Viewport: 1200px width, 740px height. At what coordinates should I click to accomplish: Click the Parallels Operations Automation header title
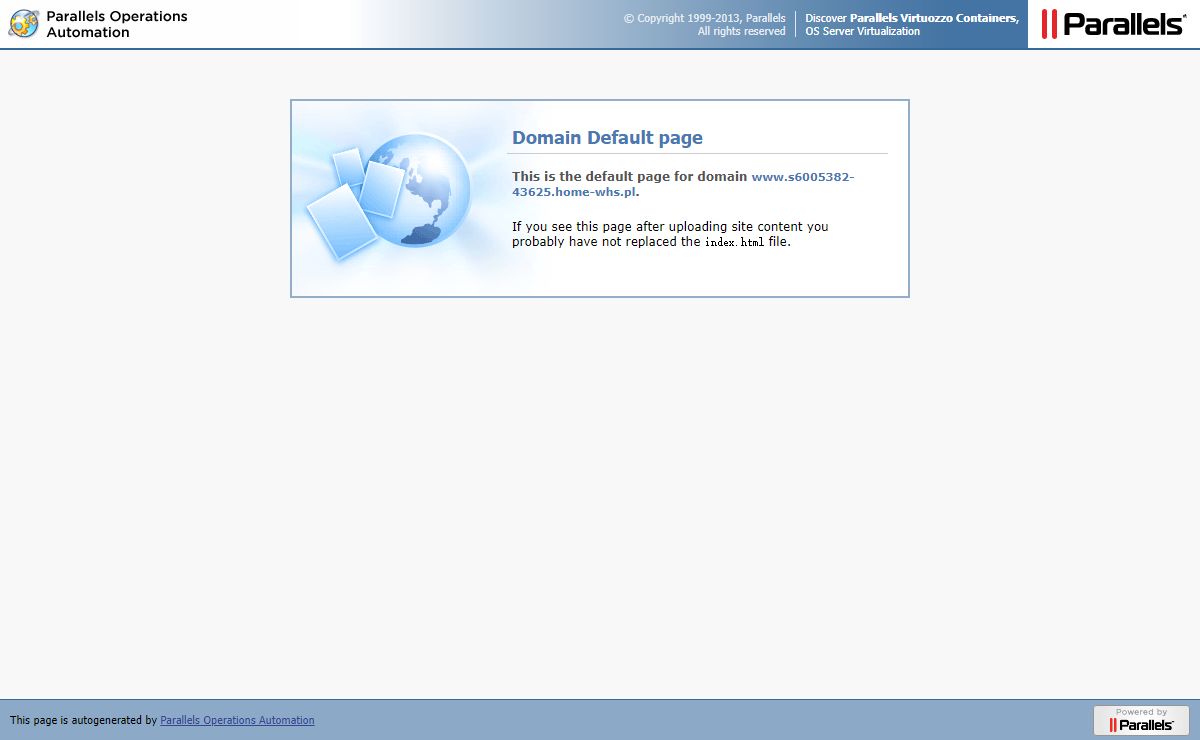pyautogui.click(x=117, y=24)
